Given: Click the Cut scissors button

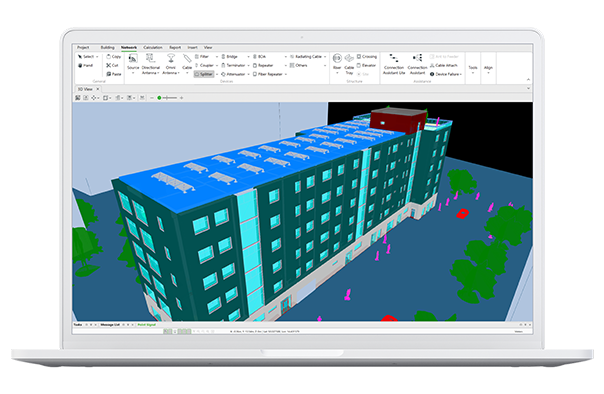Looking at the screenshot, I should 112,65.
